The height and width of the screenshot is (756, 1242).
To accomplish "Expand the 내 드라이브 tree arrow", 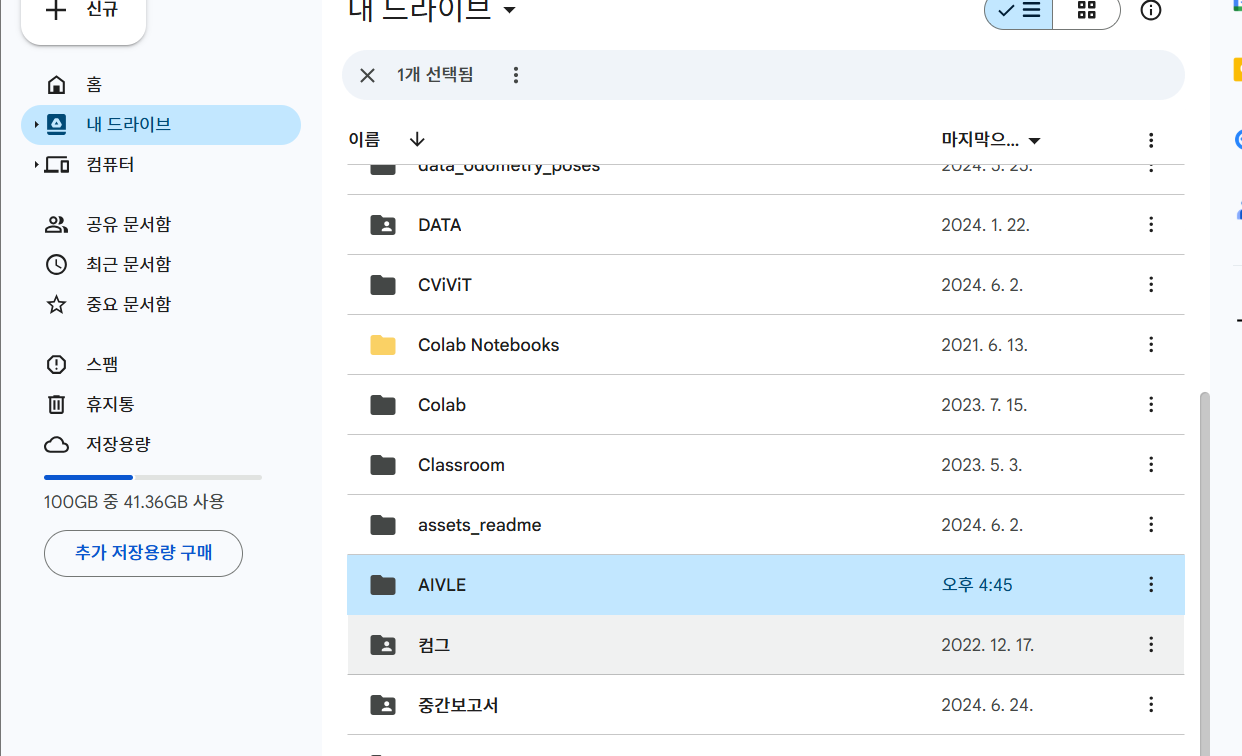I will click(36, 125).
